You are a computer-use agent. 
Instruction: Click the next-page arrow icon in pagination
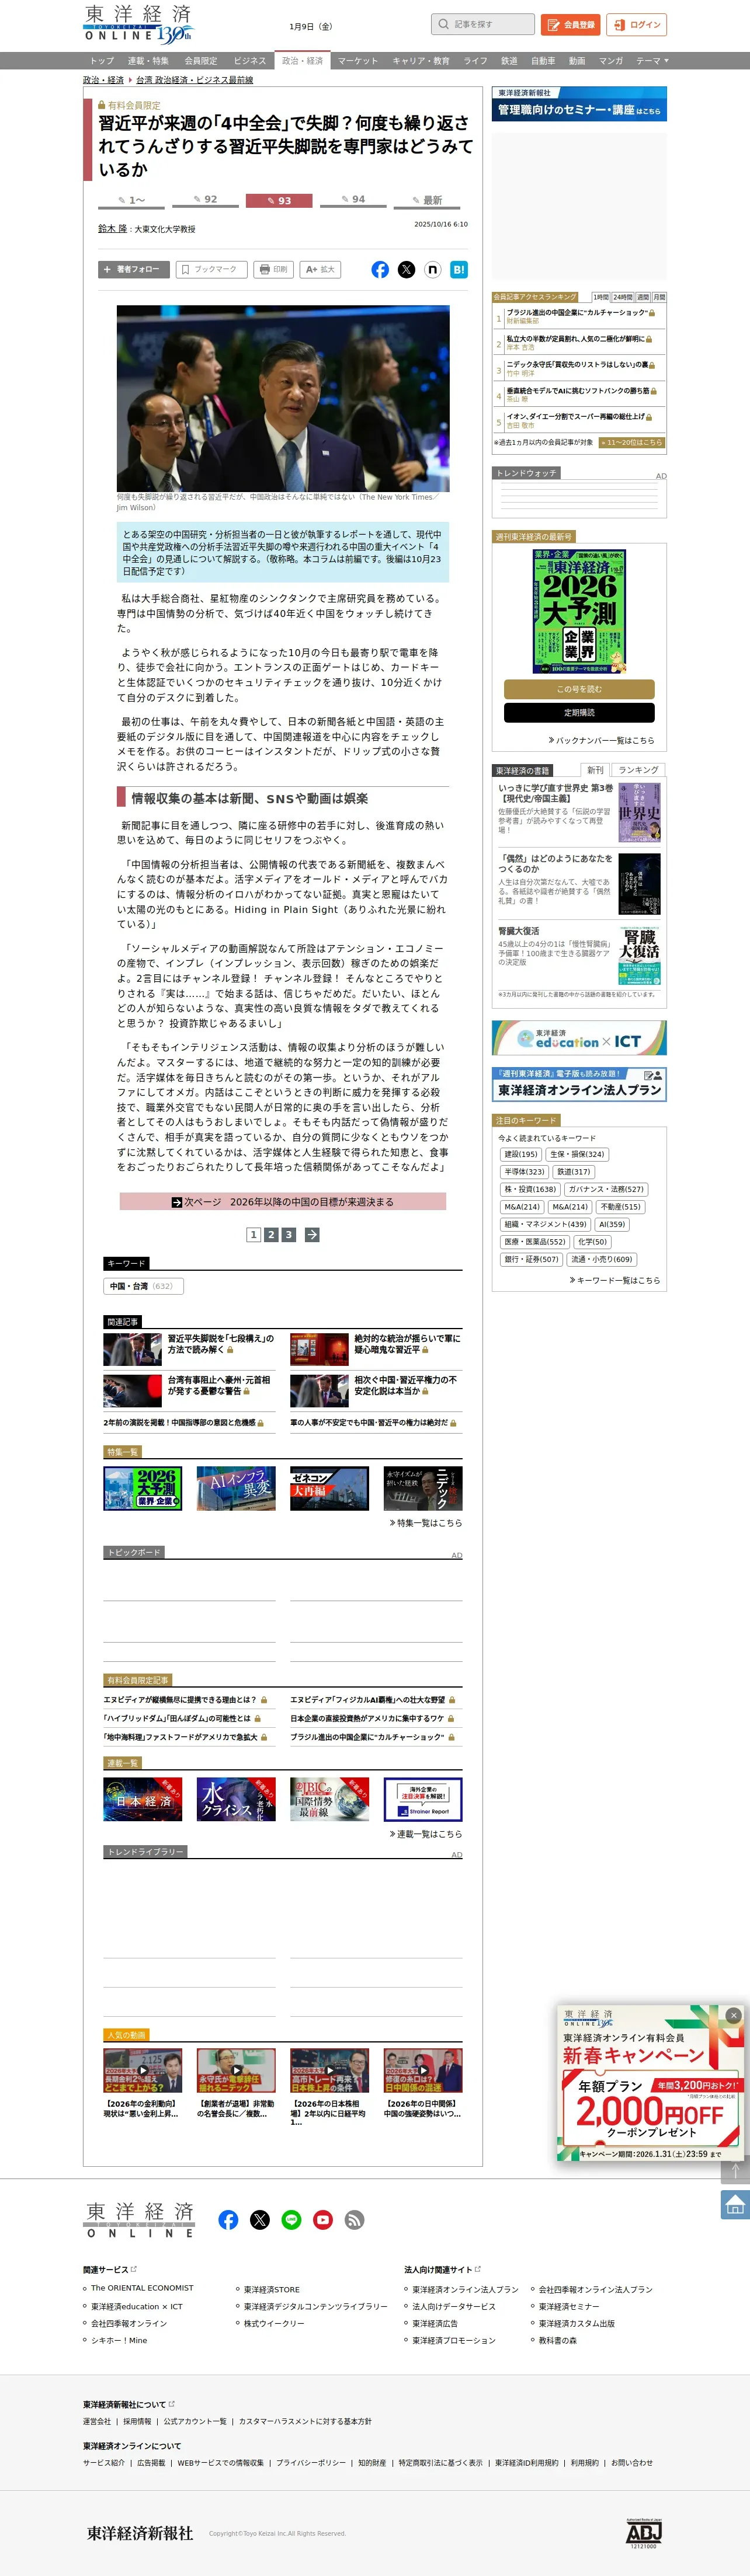click(312, 1235)
